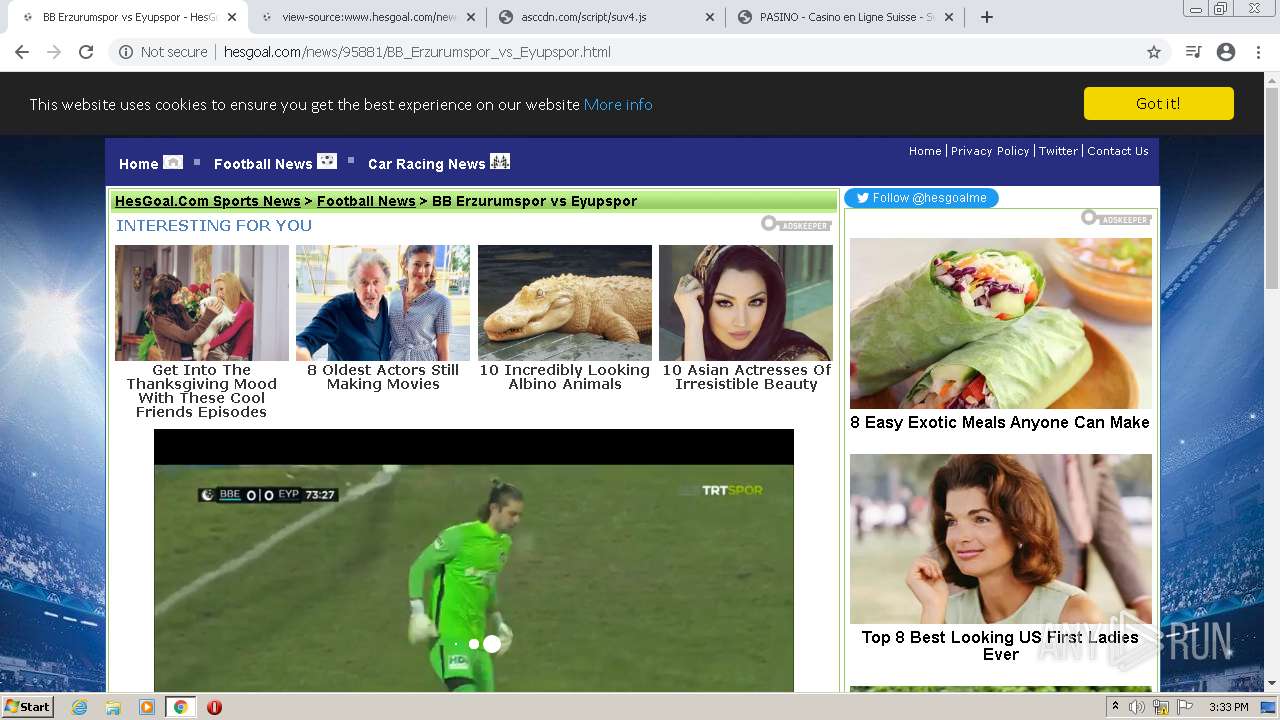The height and width of the screenshot is (720, 1280).
Task: Launch Internet Explorer from taskbar
Action: click(x=80, y=707)
